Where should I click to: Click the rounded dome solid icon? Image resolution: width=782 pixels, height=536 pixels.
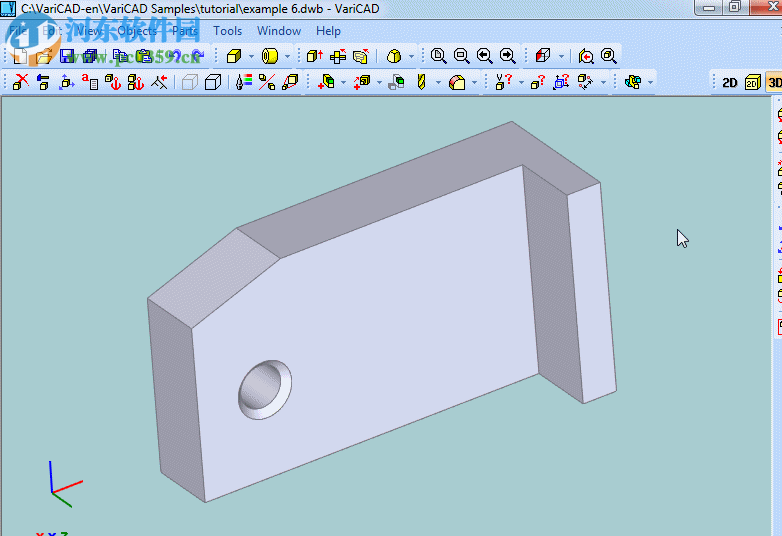point(394,56)
